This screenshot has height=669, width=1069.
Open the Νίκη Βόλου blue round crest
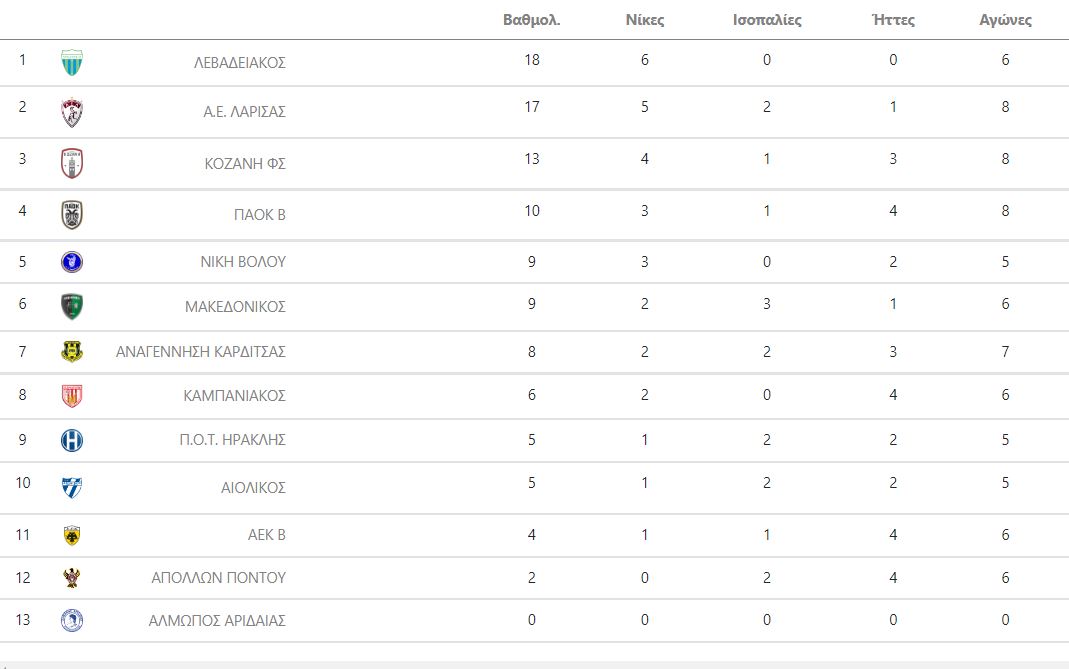72,262
